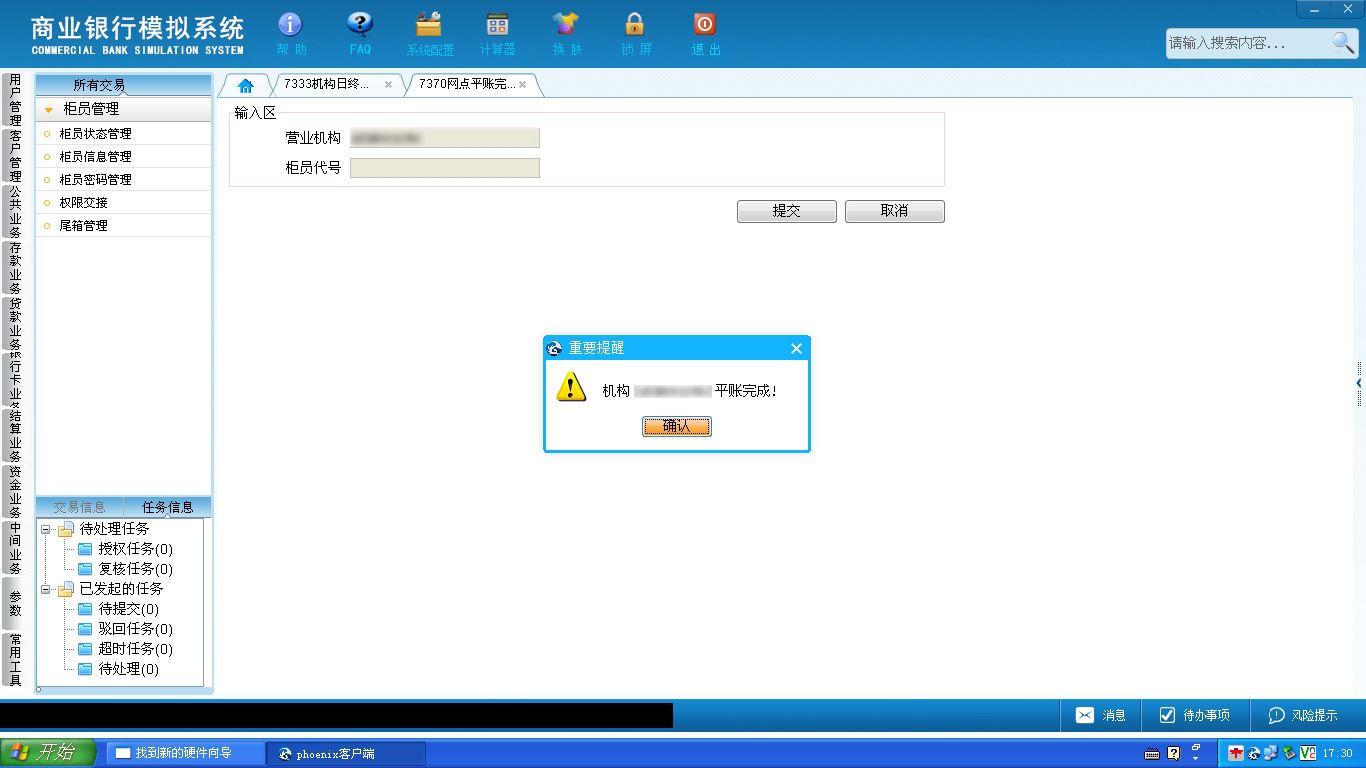This screenshot has width=1366, height=768.
Task: Select 授权任务(0) in task tree
Action: tap(125, 549)
